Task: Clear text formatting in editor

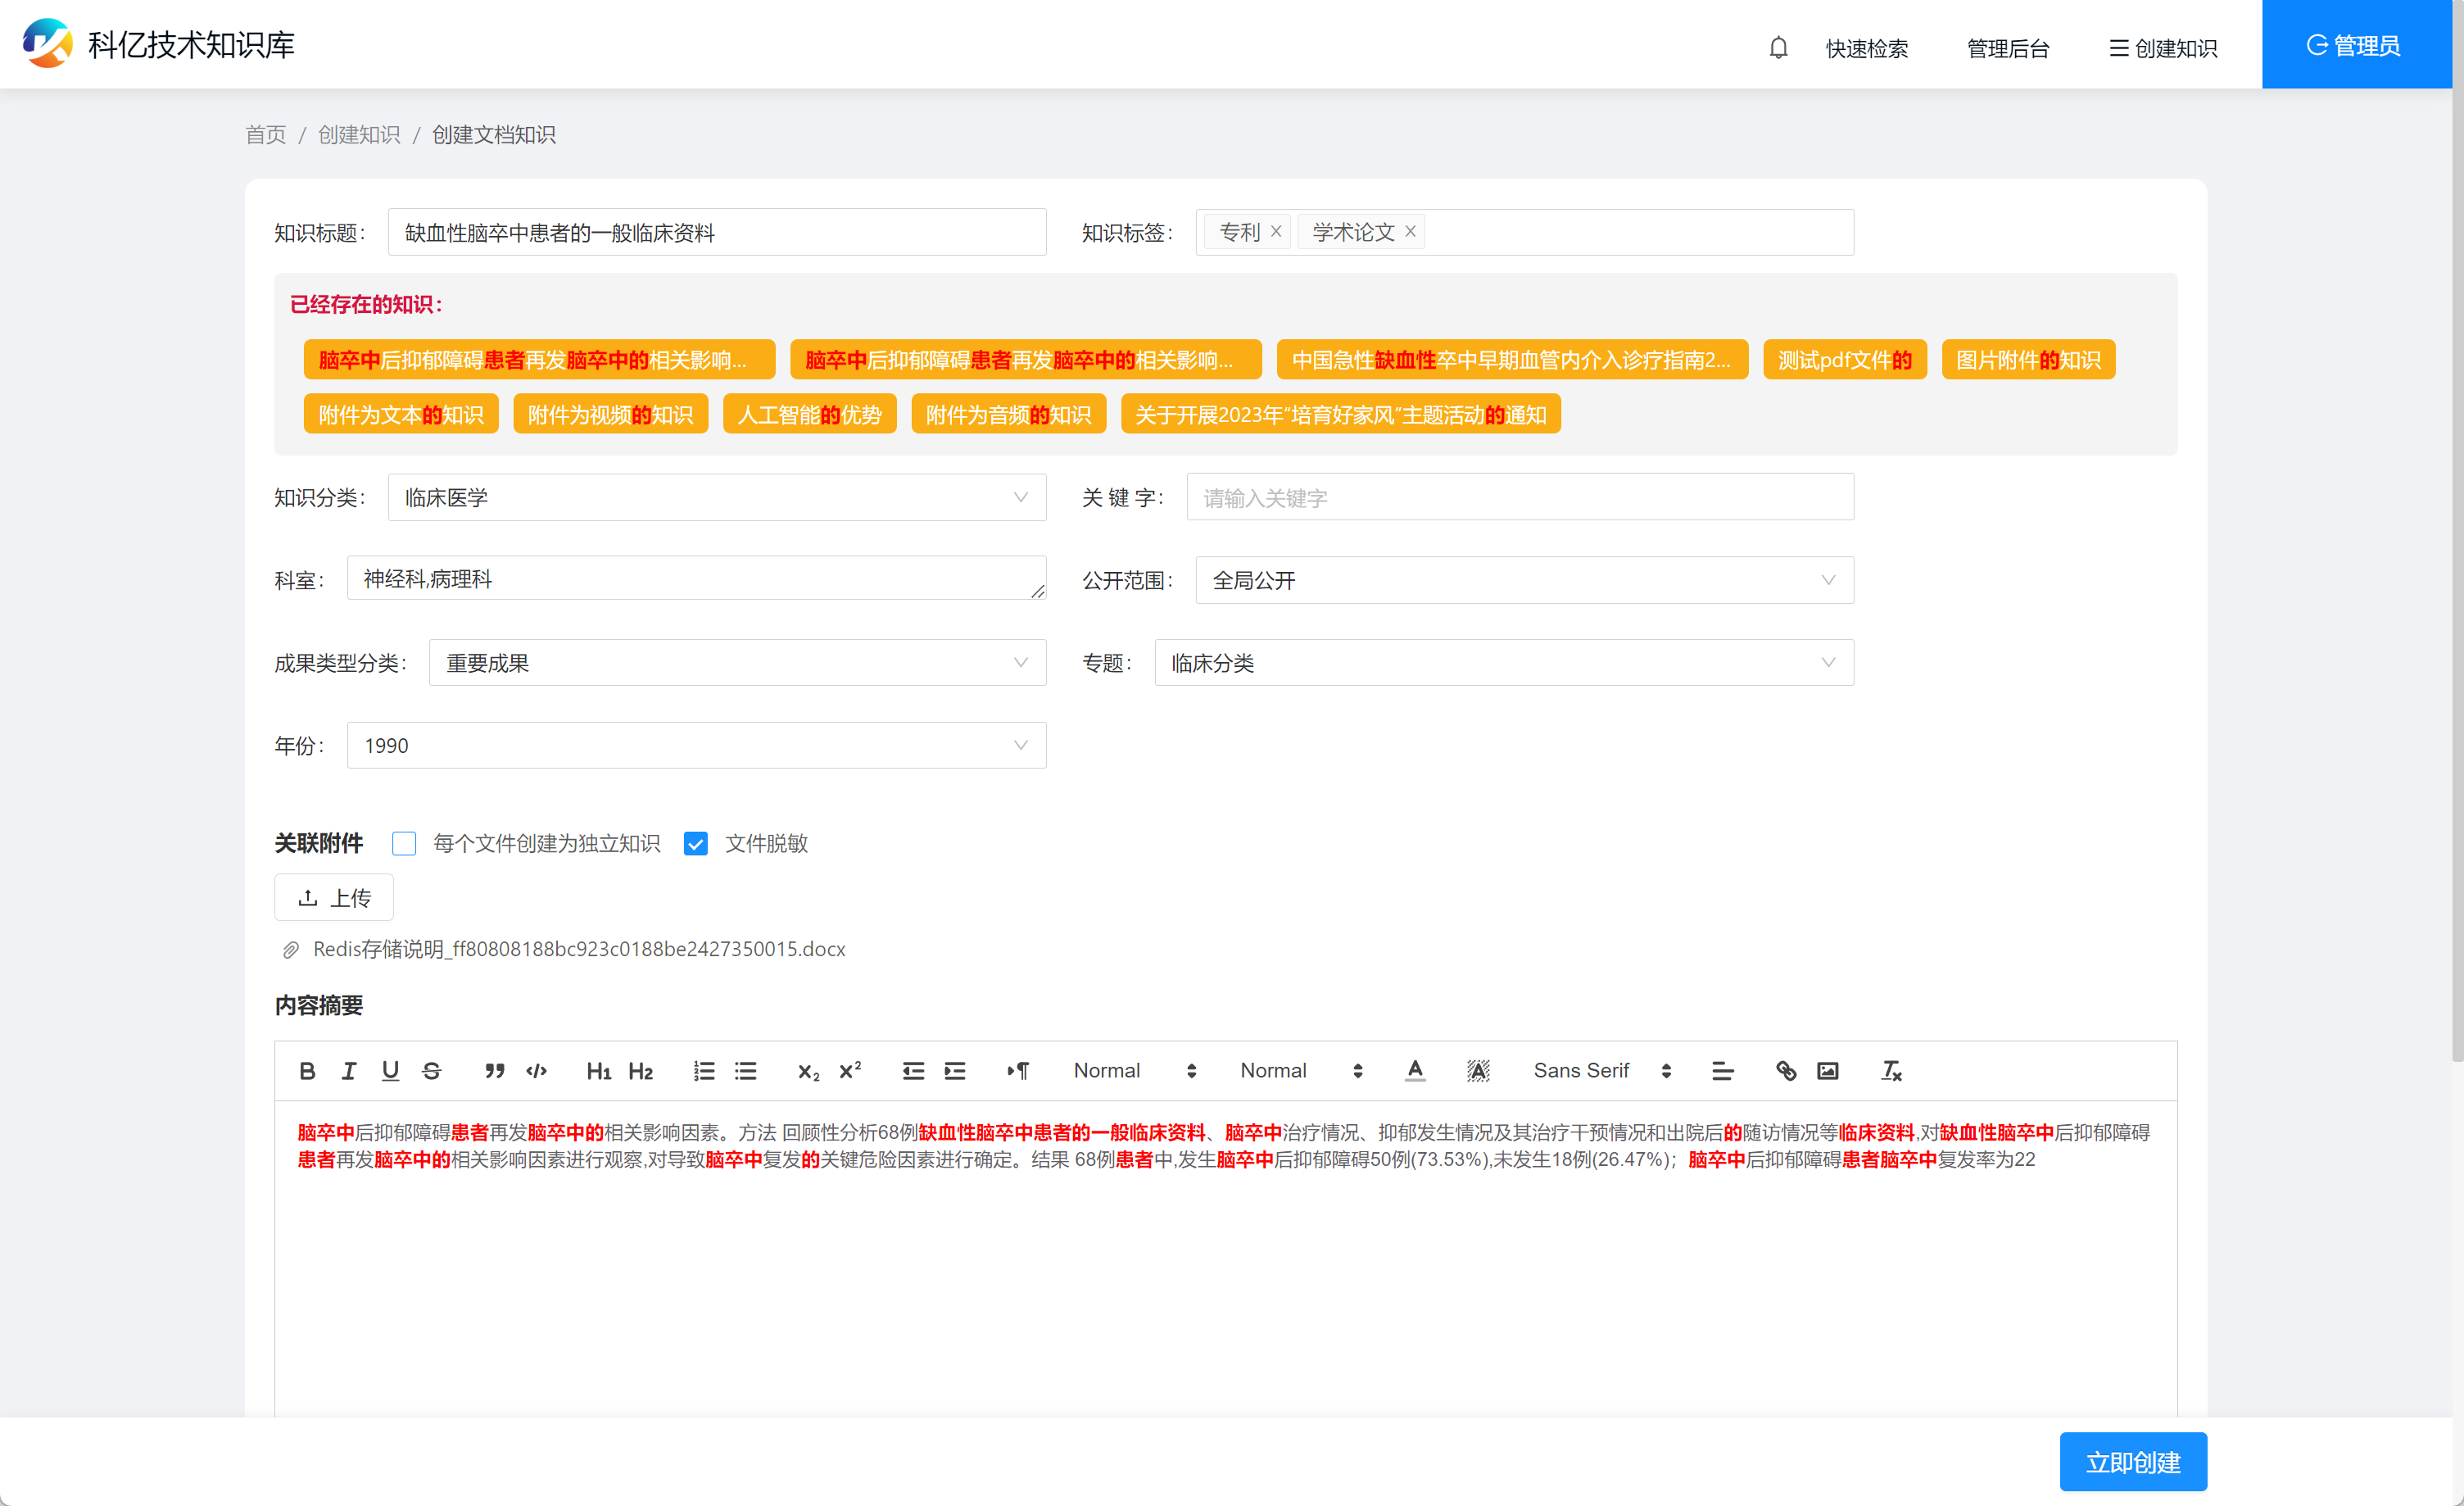Action: click(x=1891, y=1071)
